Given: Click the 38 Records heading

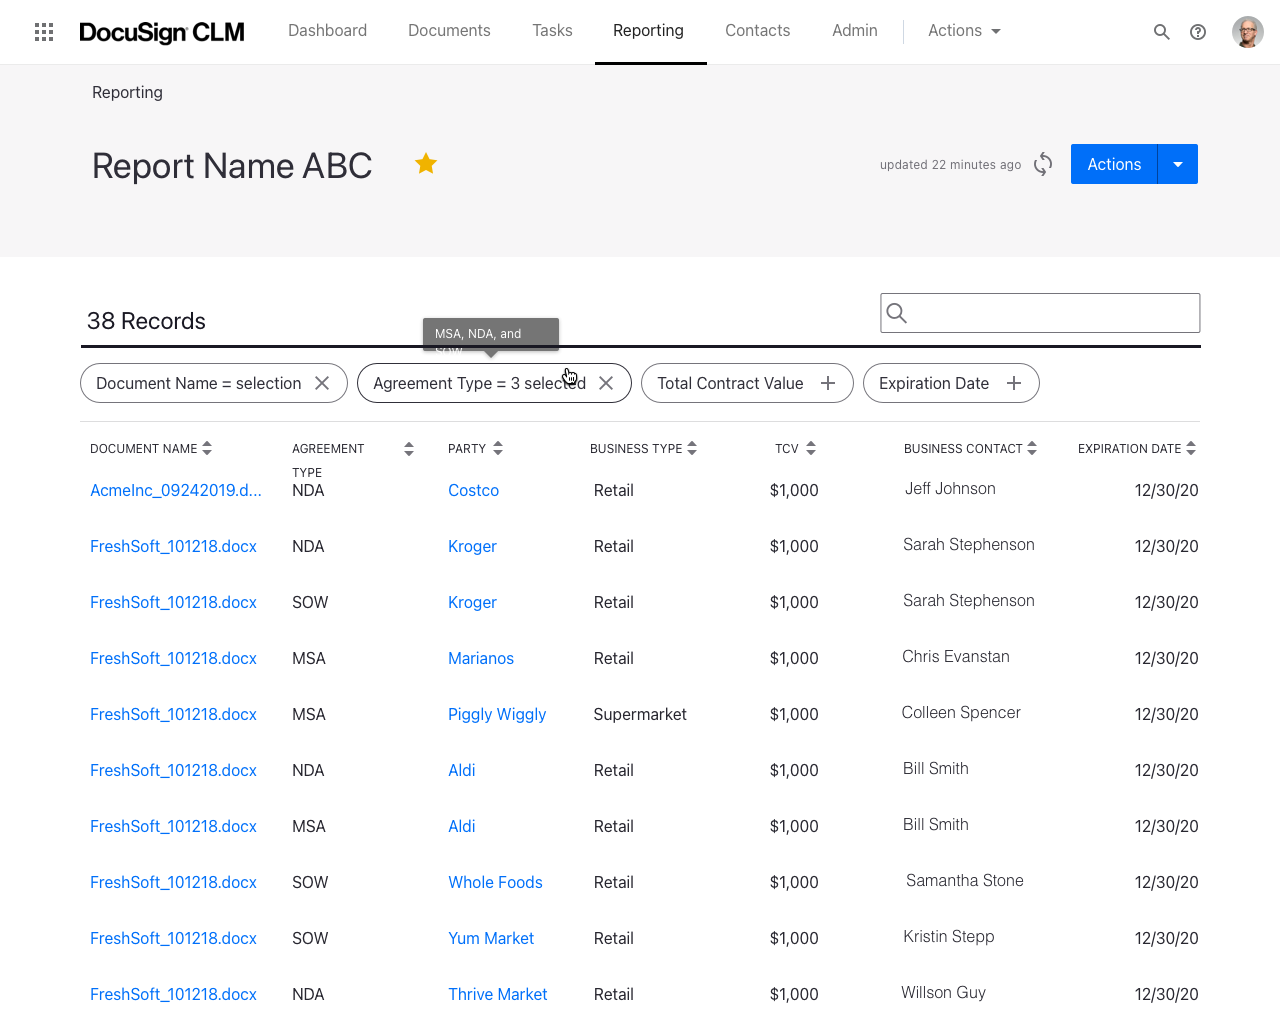Looking at the screenshot, I should pos(146,321).
